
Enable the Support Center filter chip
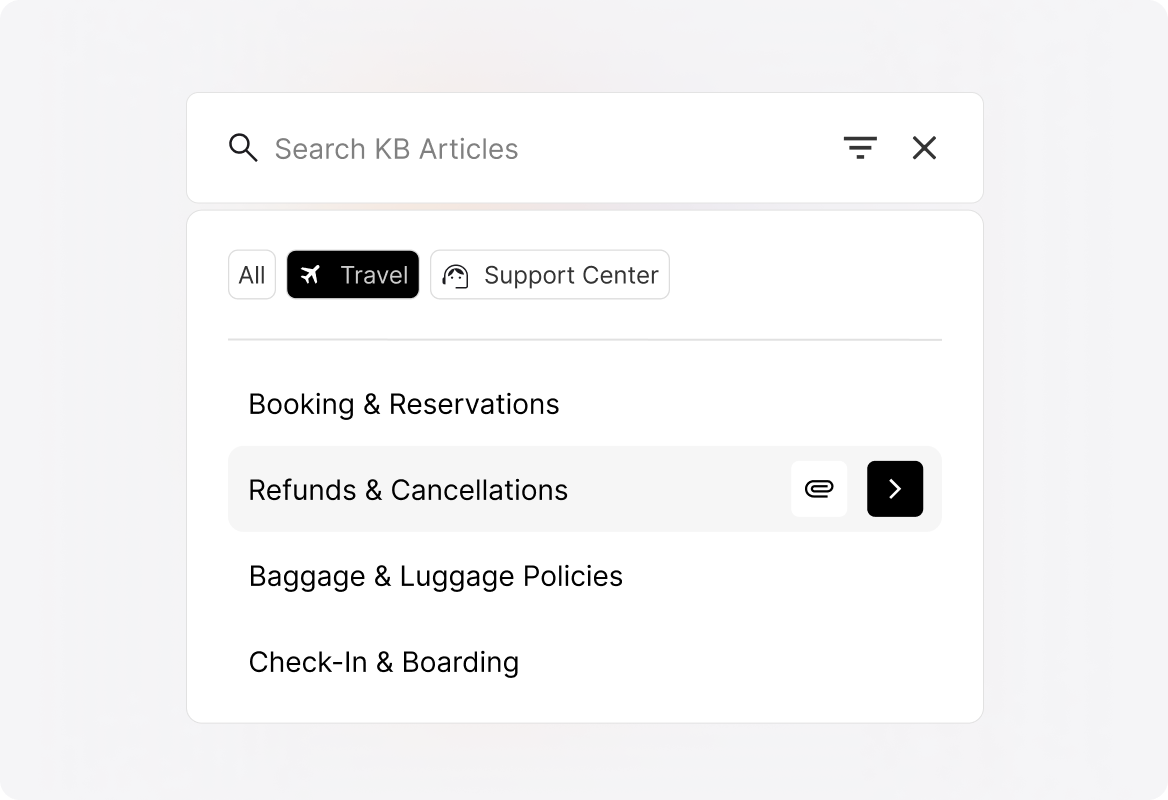pyautogui.click(x=549, y=274)
